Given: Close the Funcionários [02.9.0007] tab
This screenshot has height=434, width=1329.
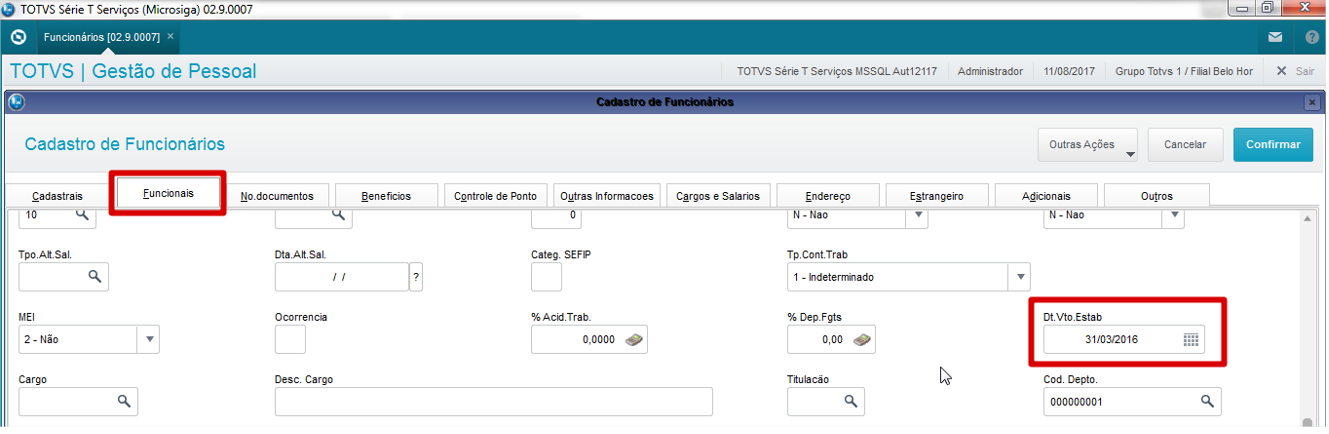Looking at the screenshot, I should (x=170, y=36).
